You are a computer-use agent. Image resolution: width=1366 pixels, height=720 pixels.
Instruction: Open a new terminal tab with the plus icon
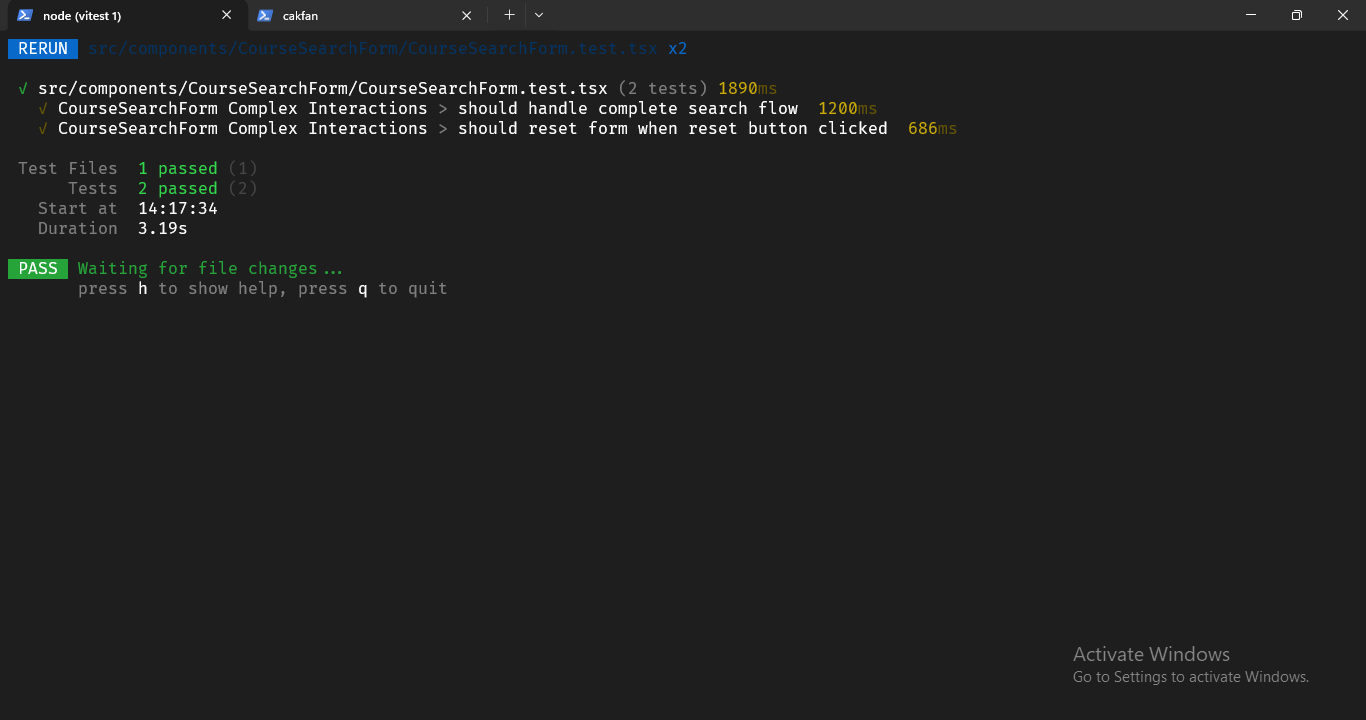(x=509, y=15)
